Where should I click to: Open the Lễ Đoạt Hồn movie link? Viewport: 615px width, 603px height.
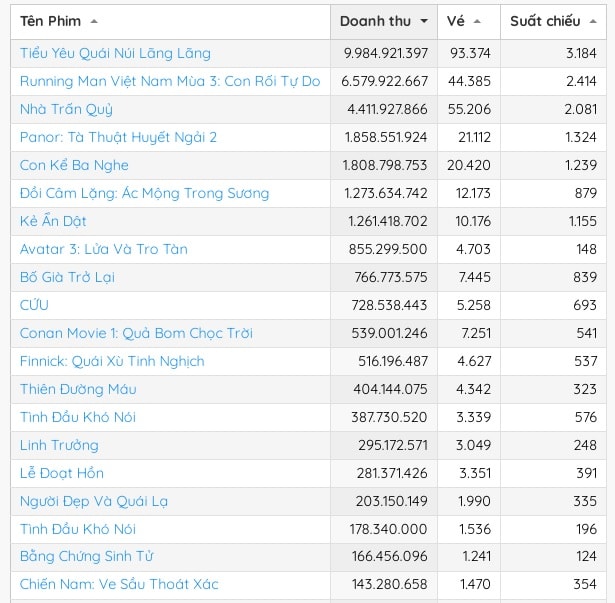pyautogui.click(x=62, y=473)
